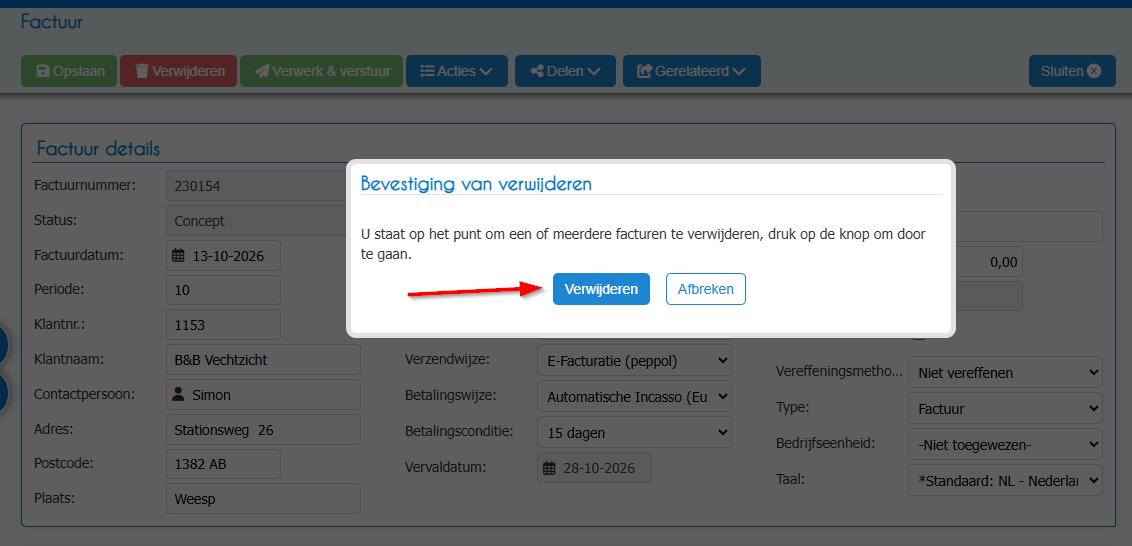Open the Type dropdown showing Factuur

[1006, 409]
